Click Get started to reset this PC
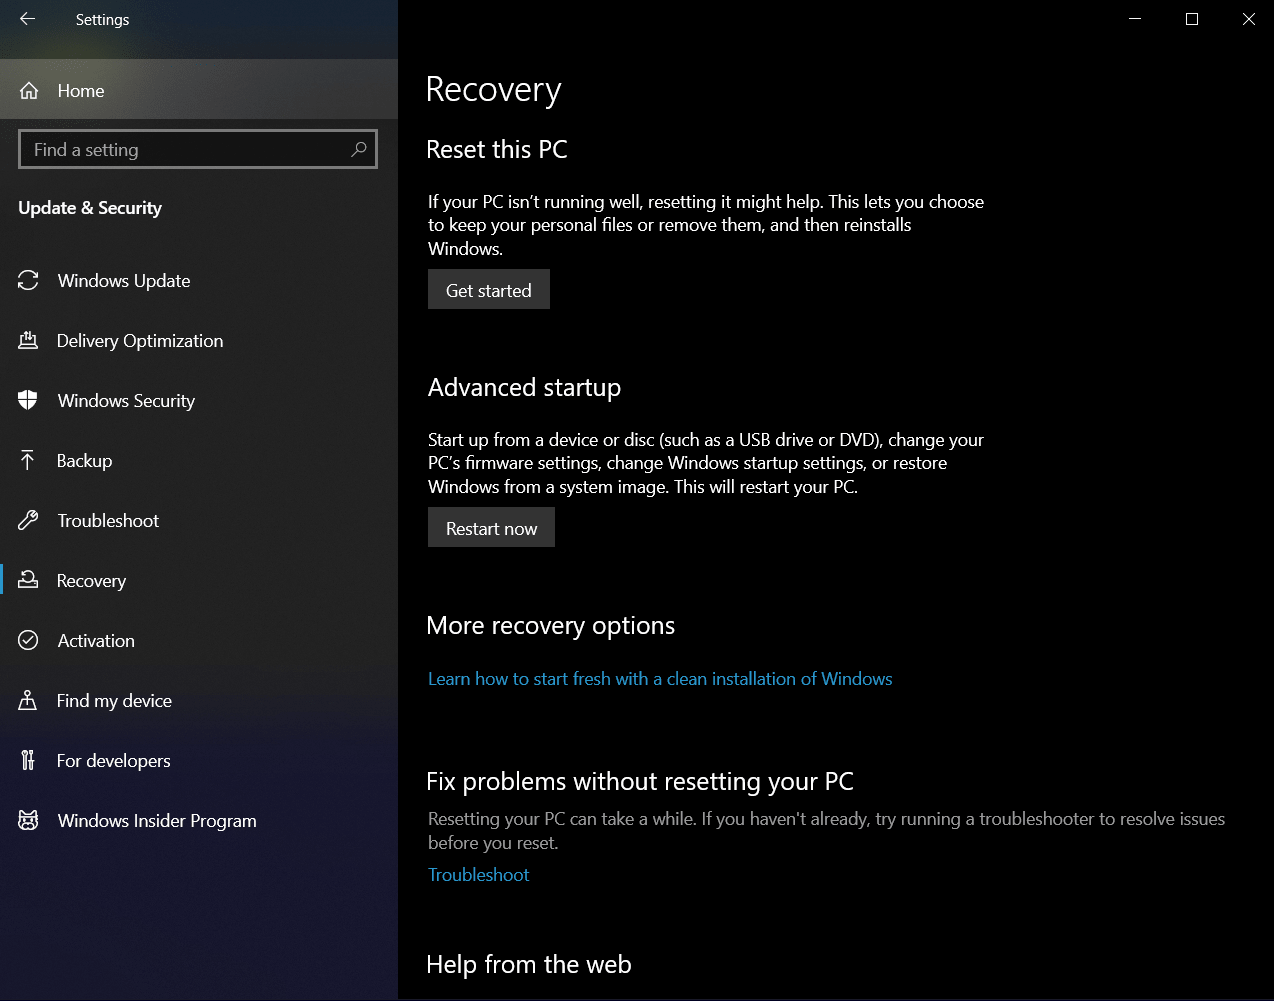This screenshot has width=1274, height=1001. (x=489, y=290)
